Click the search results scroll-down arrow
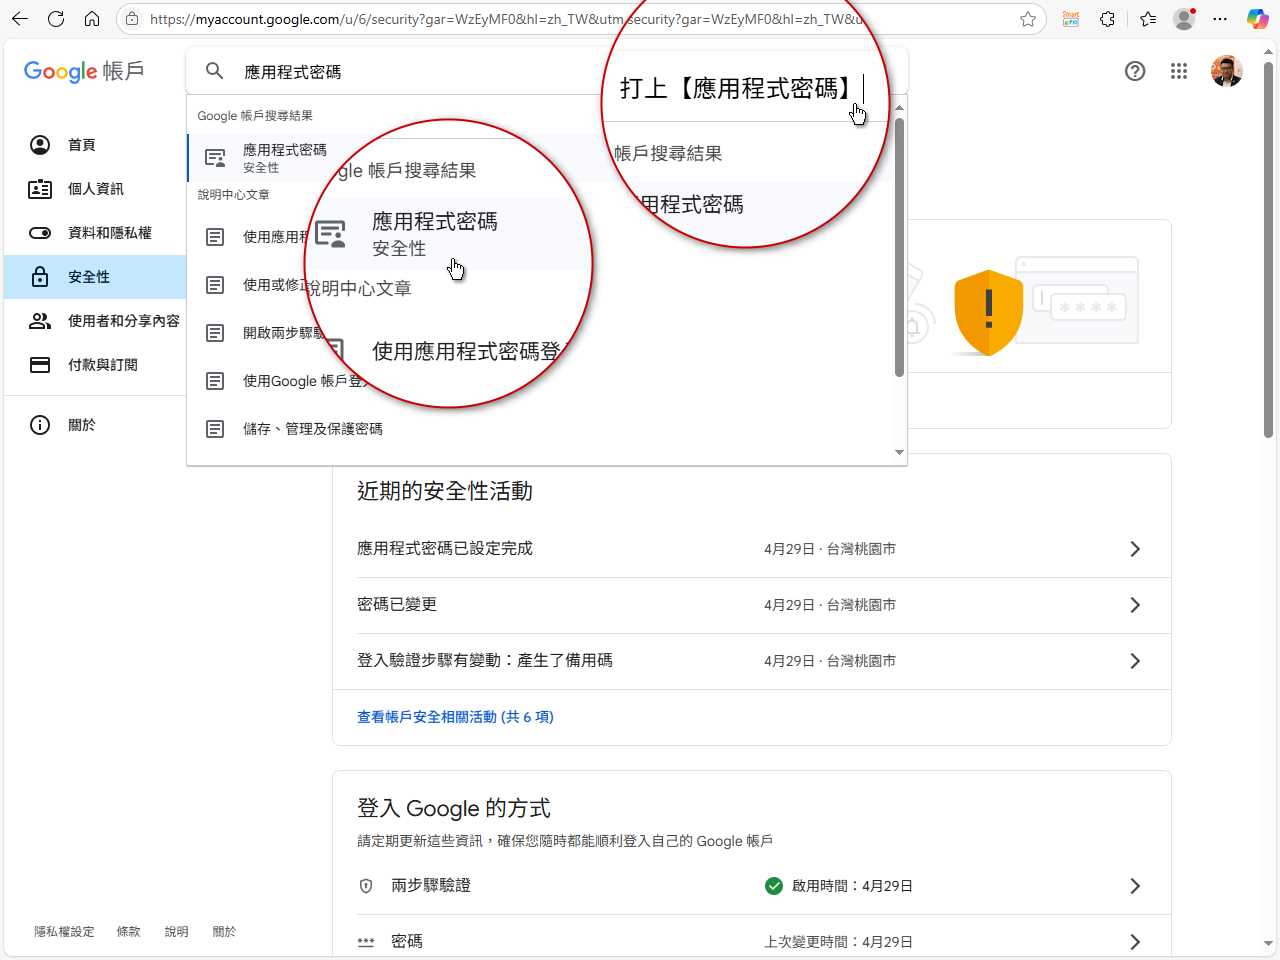This screenshot has width=1280, height=960. tap(899, 453)
